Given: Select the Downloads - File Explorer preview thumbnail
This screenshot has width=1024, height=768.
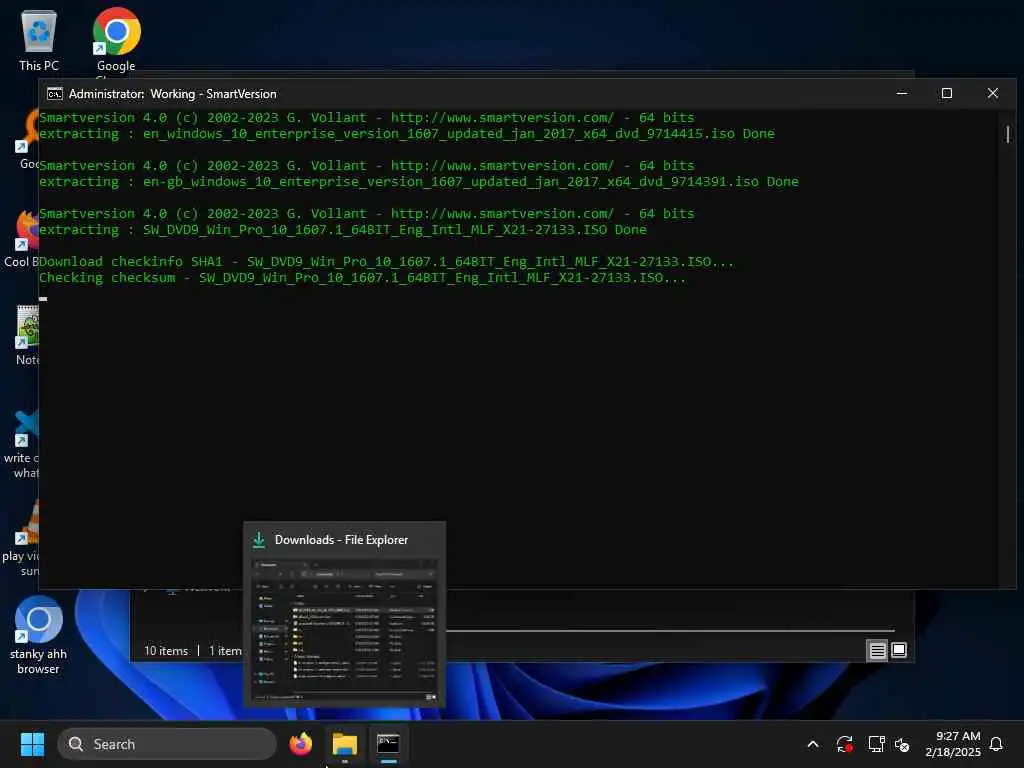Looking at the screenshot, I should tap(344, 630).
